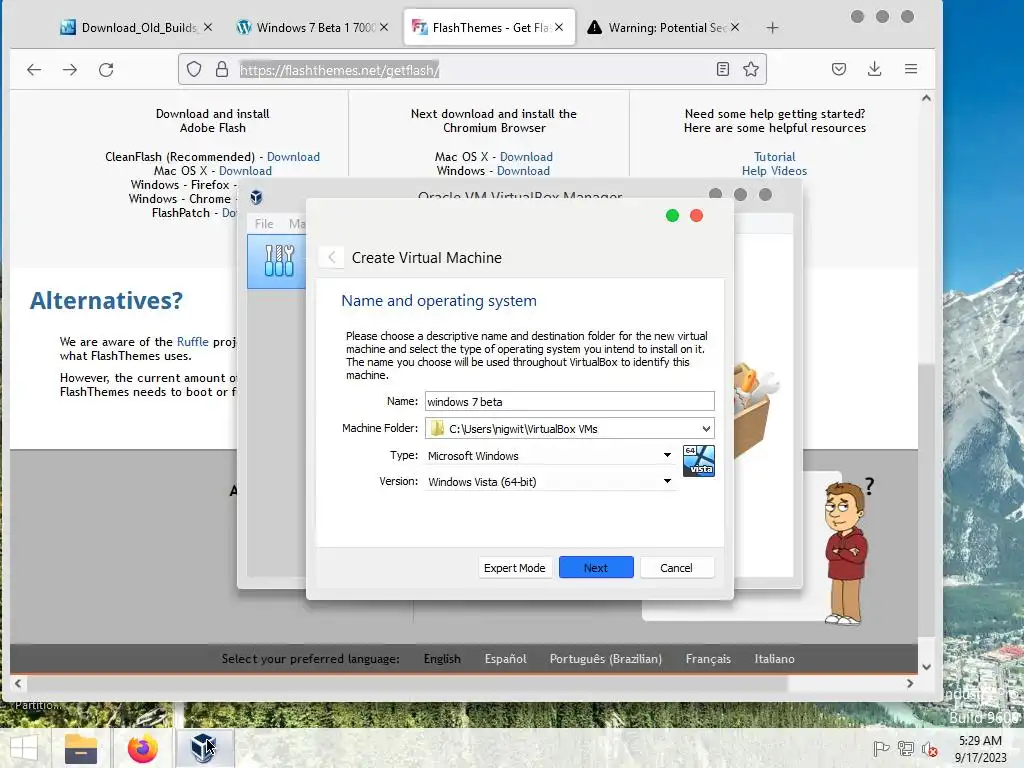Click page vertical scrollbar down arrow

pos(926,667)
